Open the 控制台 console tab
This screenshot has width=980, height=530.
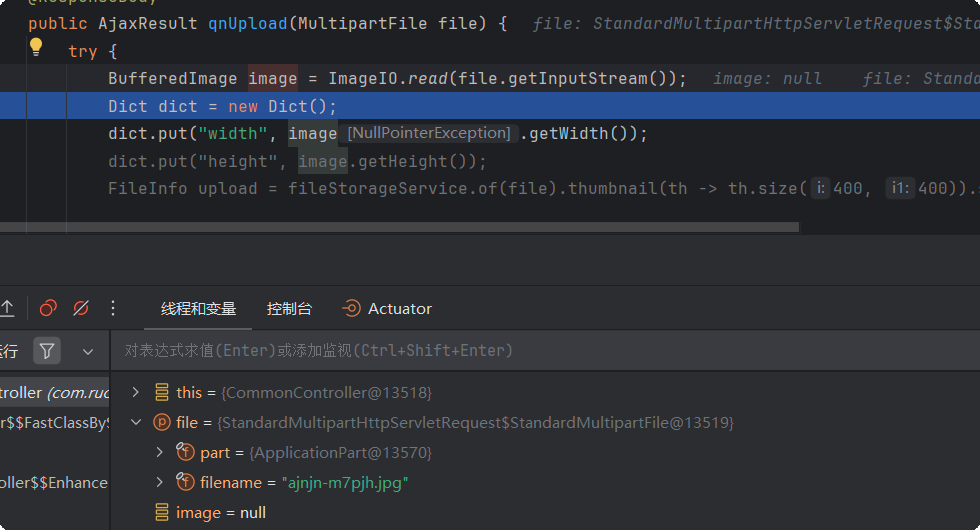coord(289,309)
